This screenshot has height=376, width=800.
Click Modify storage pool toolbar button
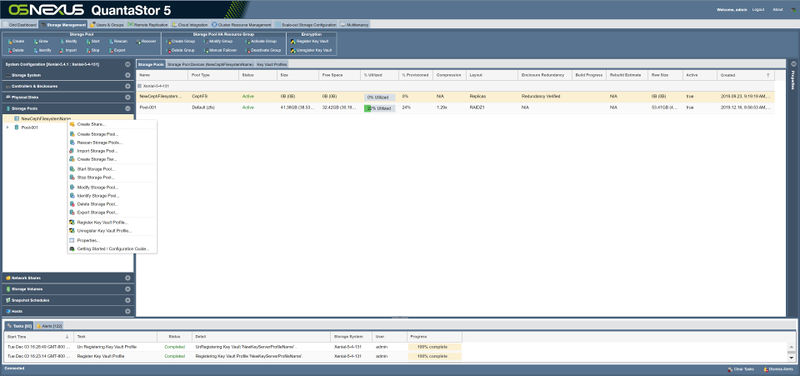(x=69, y=41)
